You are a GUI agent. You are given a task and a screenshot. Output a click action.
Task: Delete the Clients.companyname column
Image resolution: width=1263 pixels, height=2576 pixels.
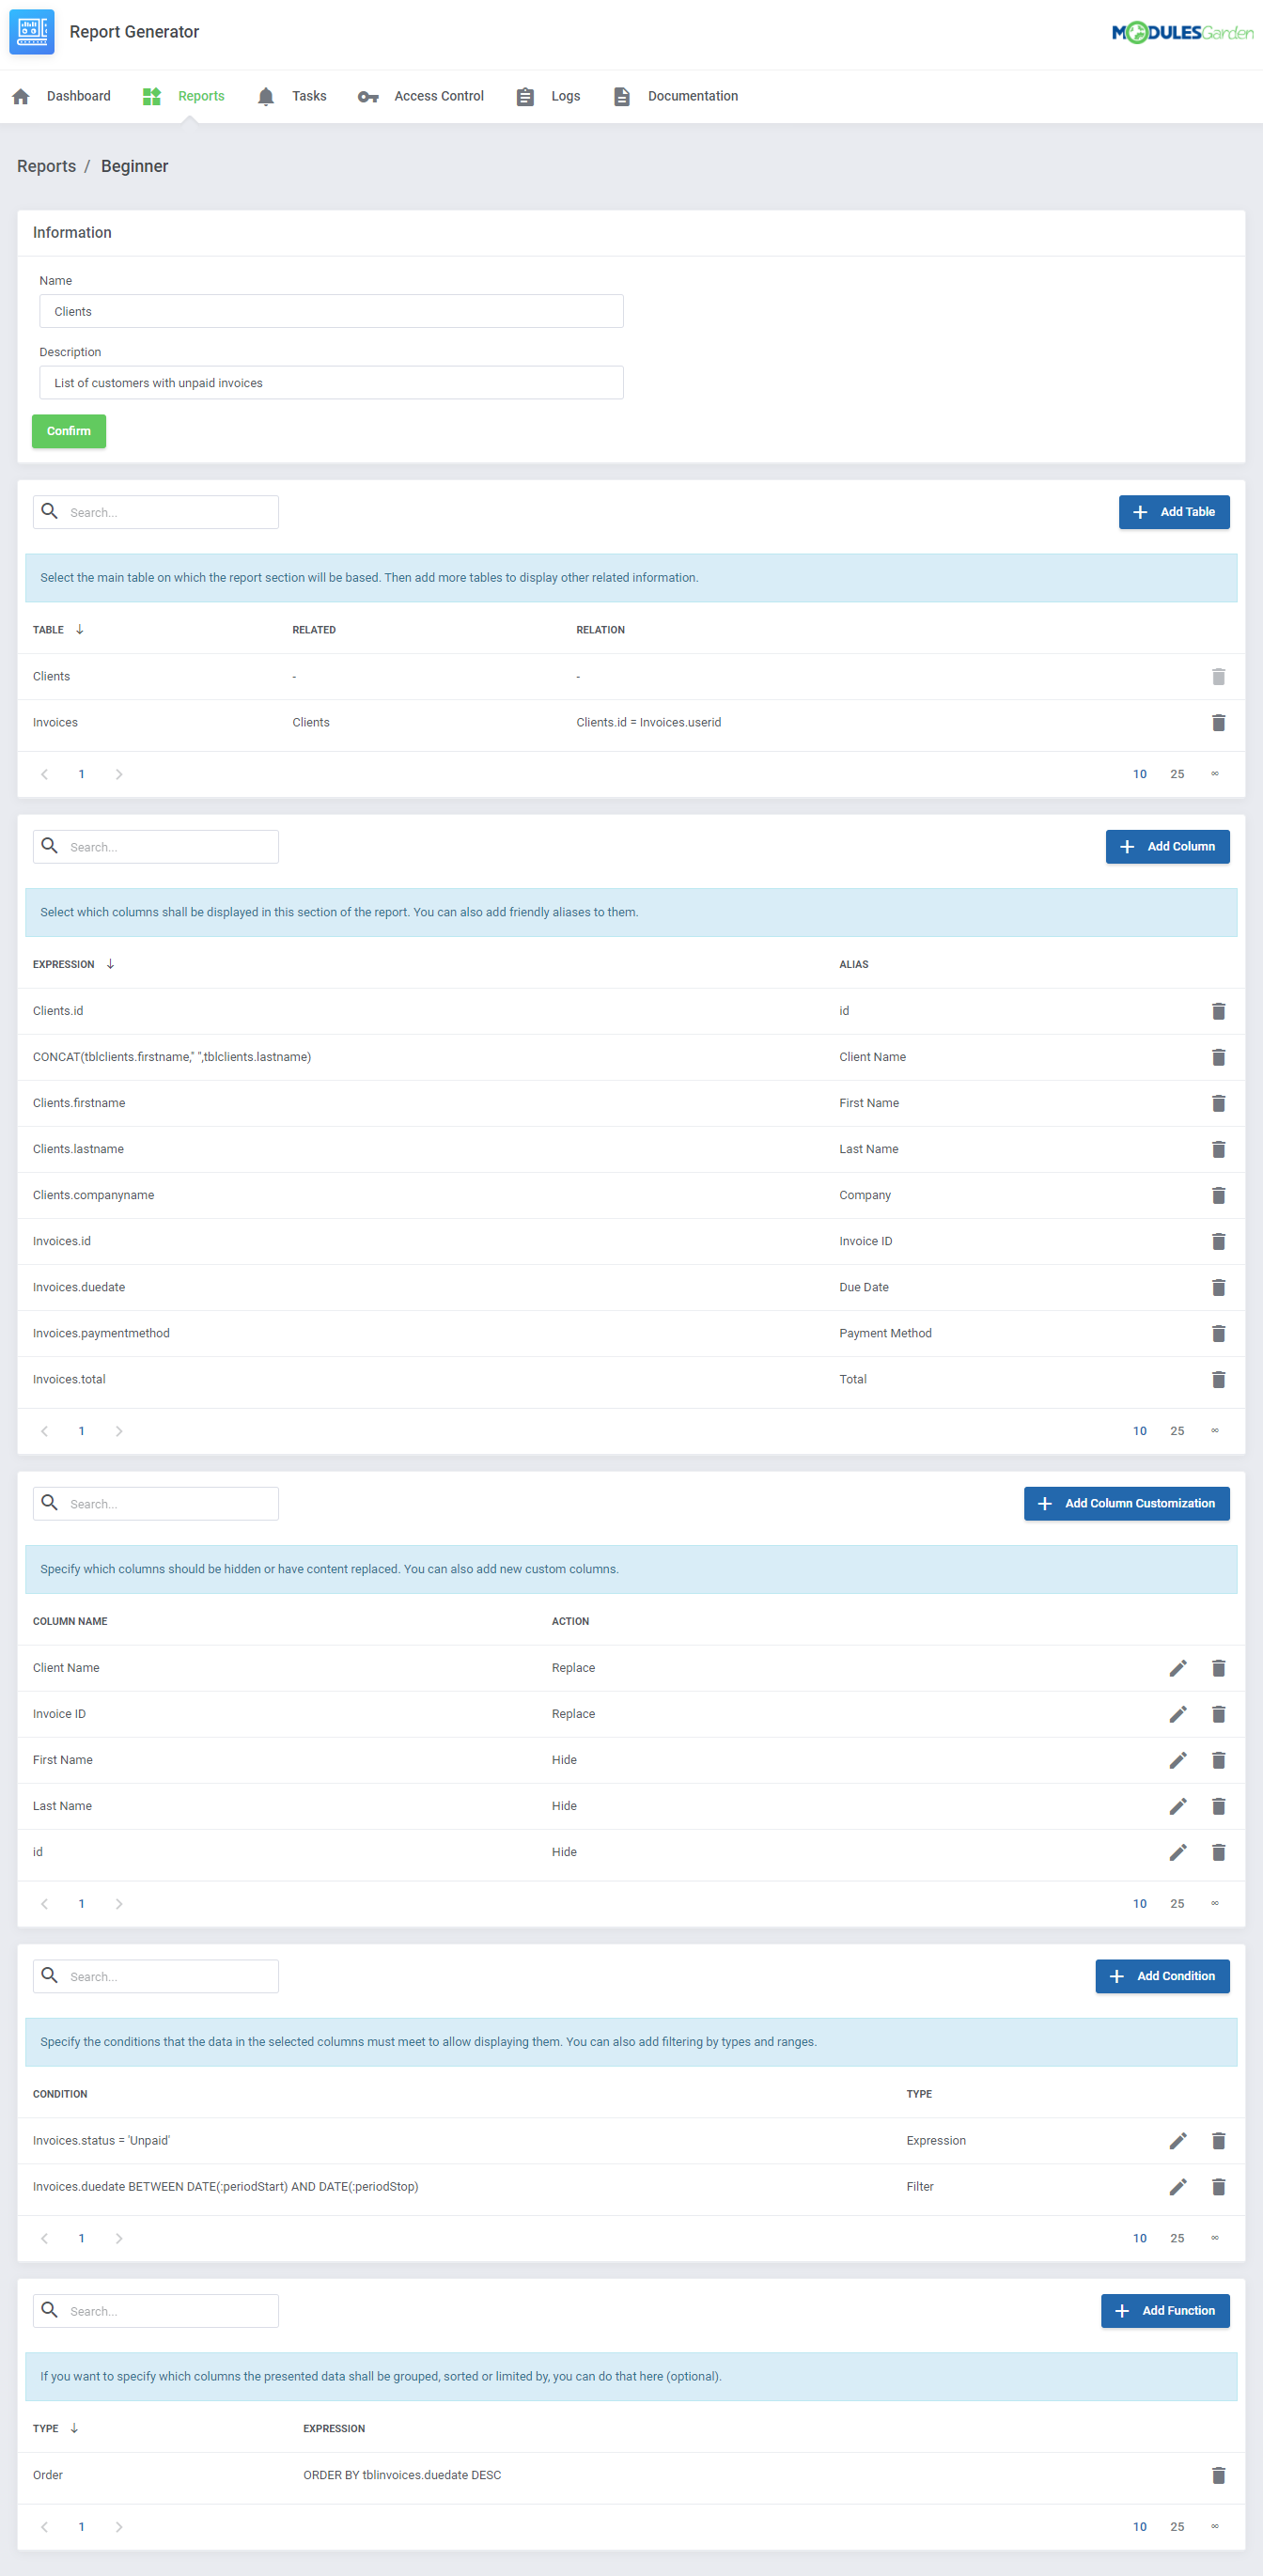pos(1218,1195)
